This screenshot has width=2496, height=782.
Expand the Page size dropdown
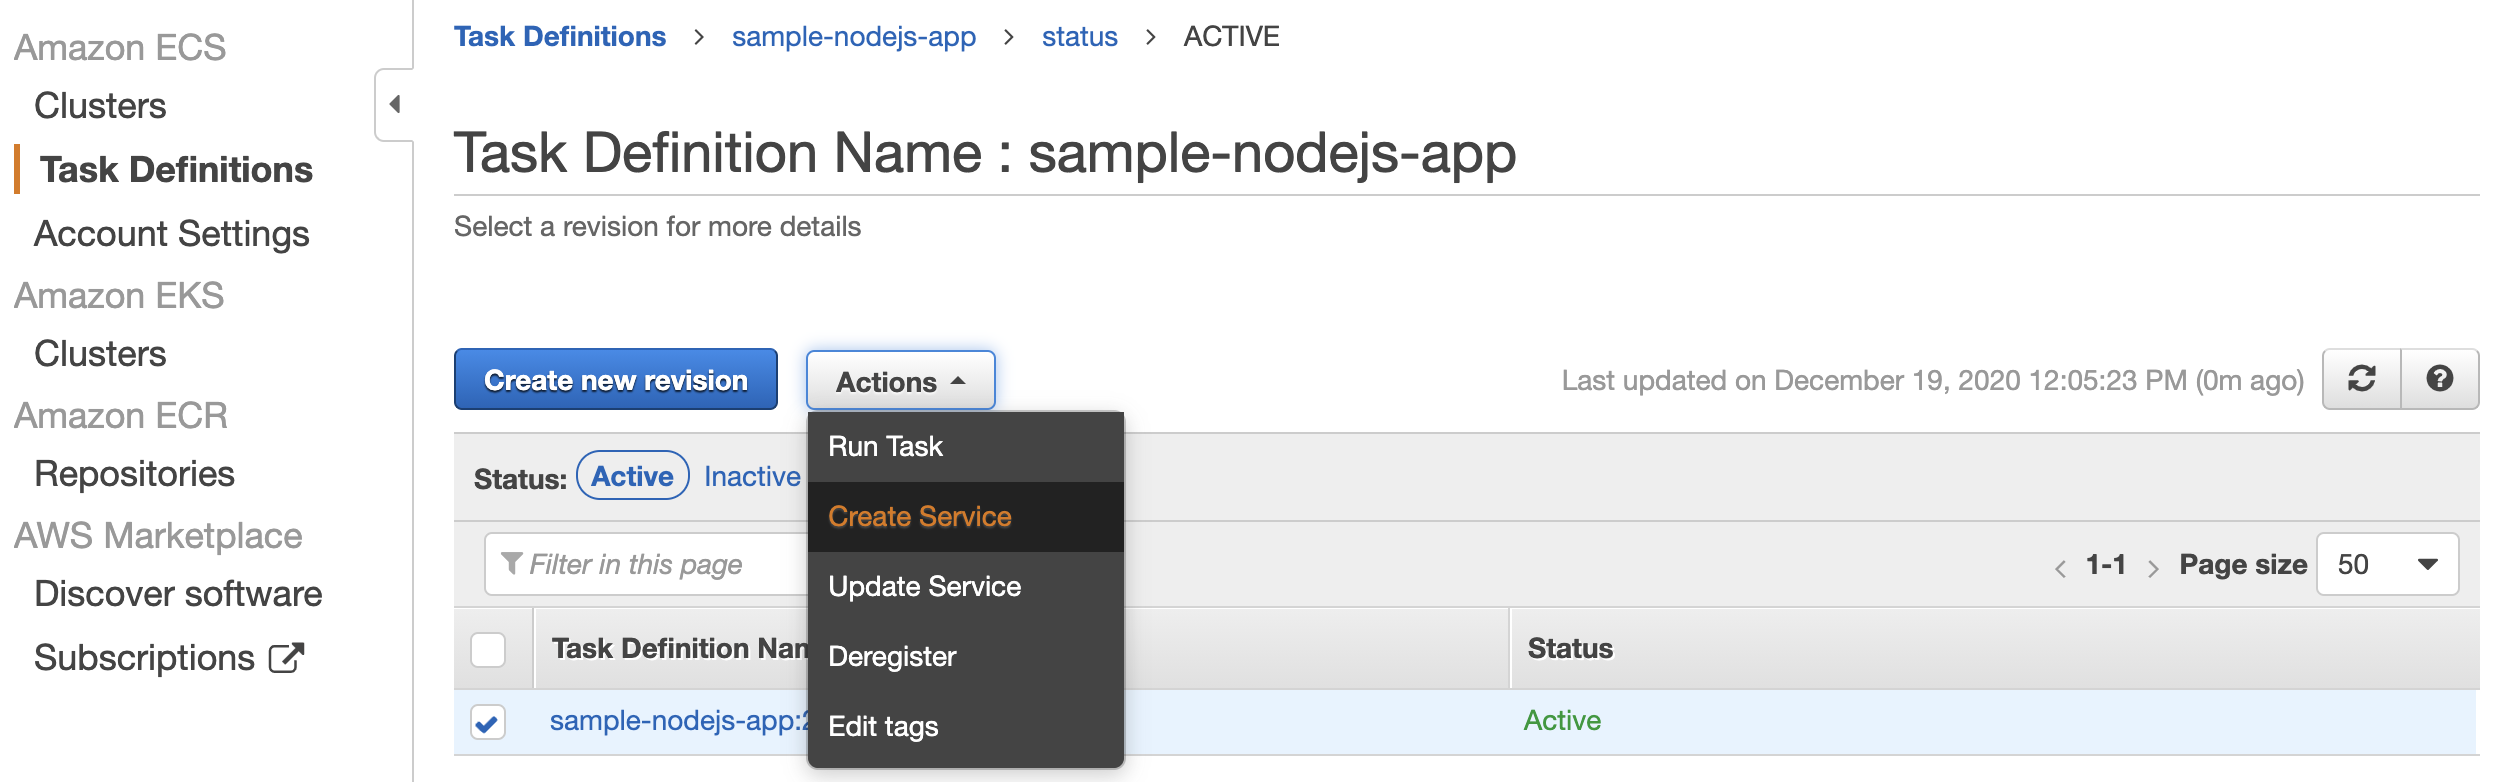point(2387,565)
